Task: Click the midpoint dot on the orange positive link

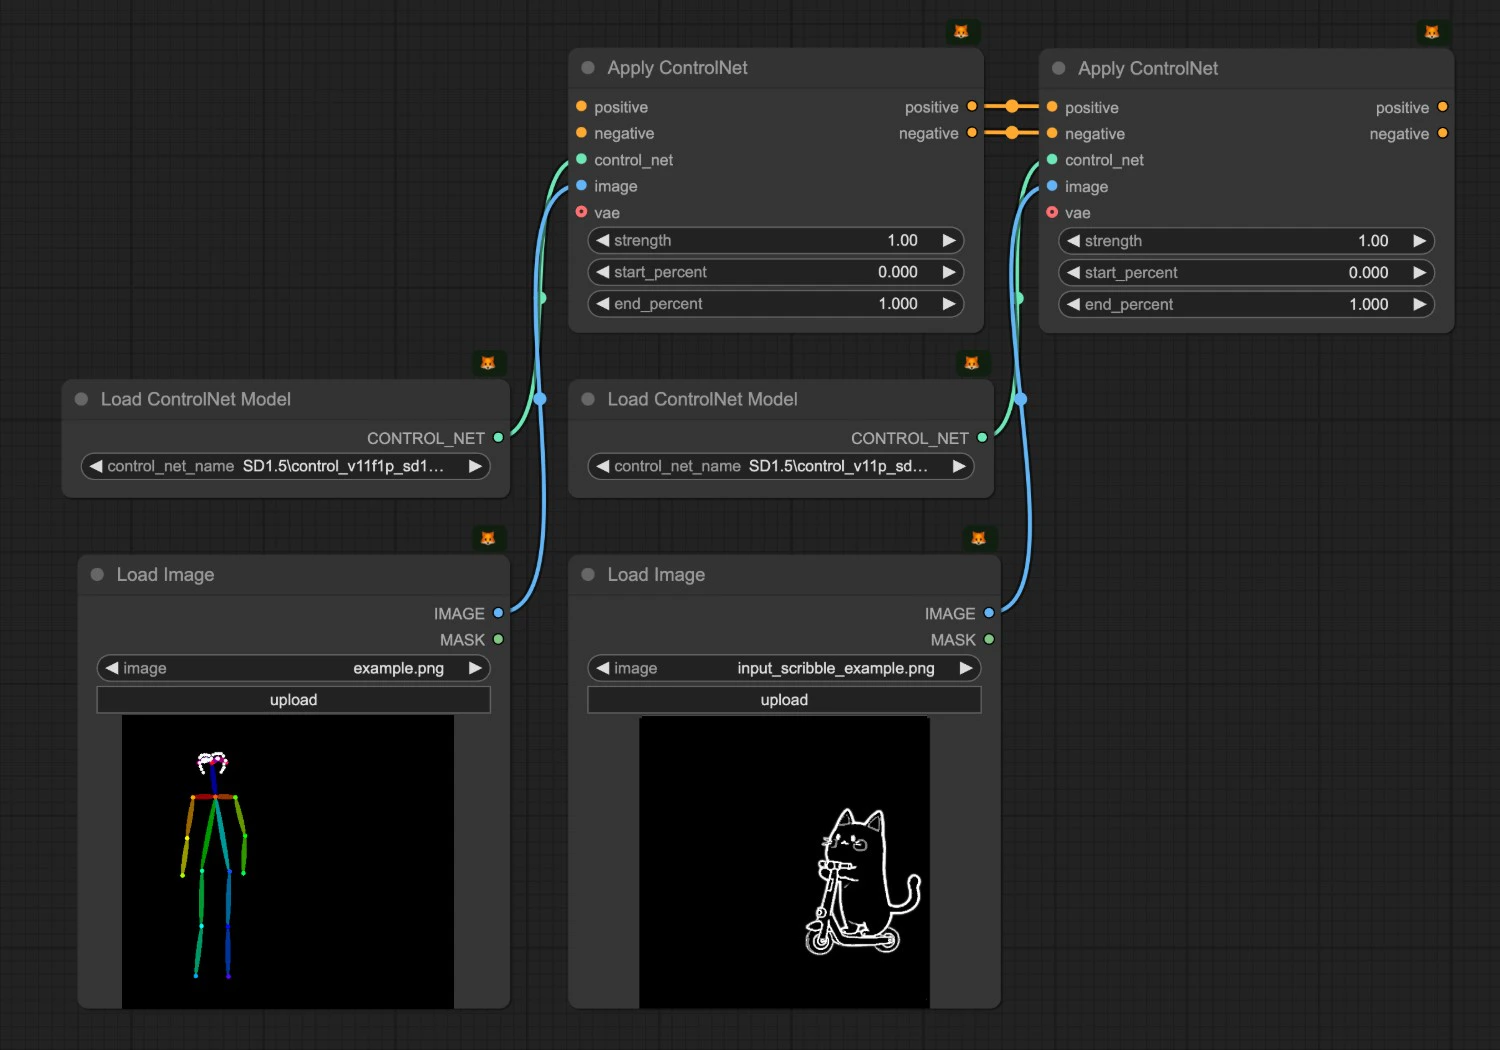Action: (x=1012, y=106)
